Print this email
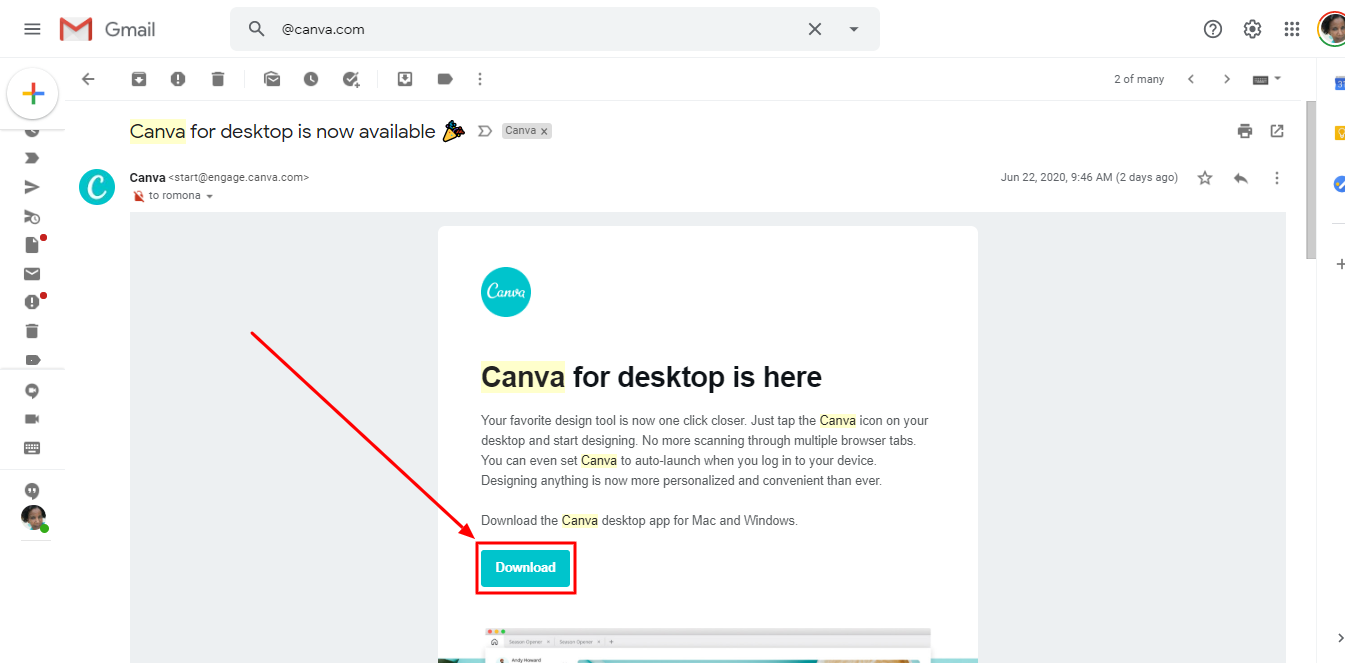 click(1245, 131)
